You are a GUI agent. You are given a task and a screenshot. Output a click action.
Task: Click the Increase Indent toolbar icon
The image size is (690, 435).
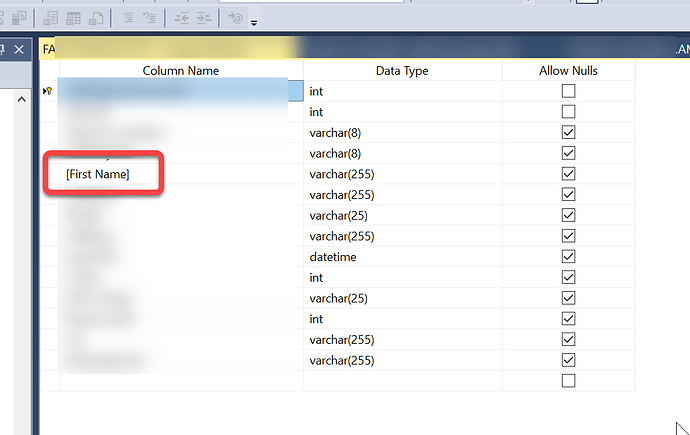tap(203, 18)
